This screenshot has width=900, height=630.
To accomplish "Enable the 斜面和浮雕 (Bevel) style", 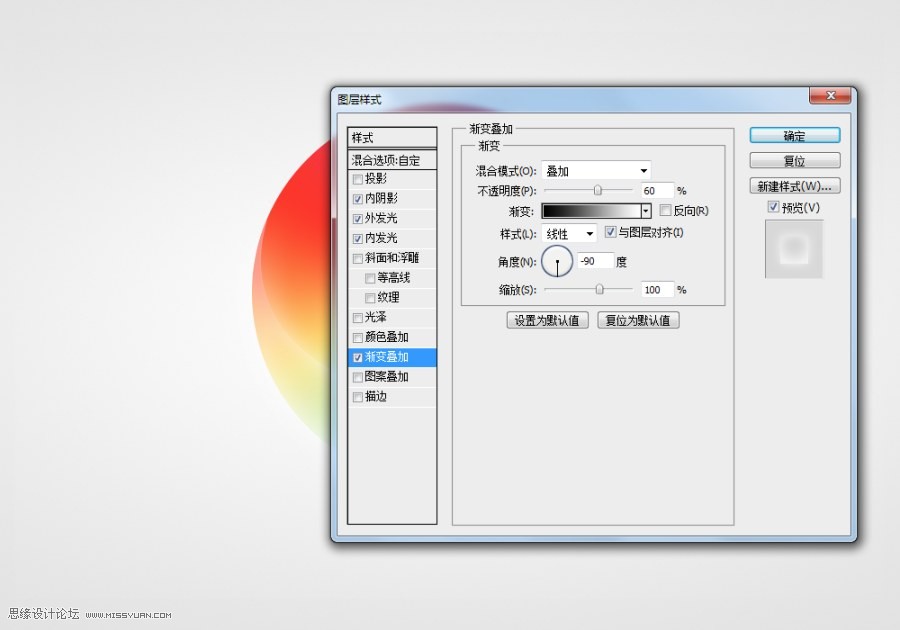I will (357, 257).
